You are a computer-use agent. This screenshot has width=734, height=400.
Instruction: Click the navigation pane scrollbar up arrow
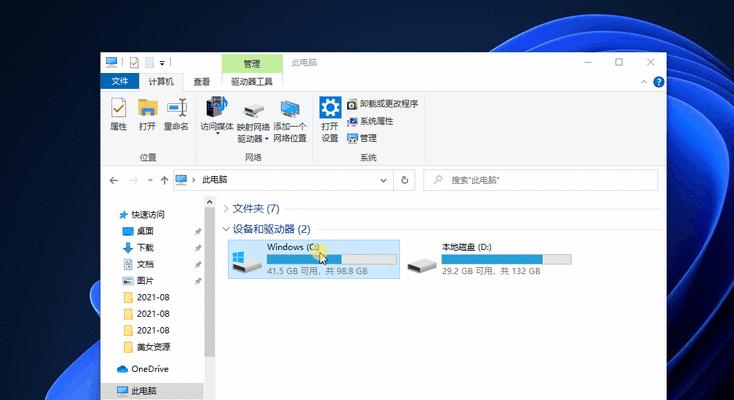pyautogui.click(x=209, y=202)
